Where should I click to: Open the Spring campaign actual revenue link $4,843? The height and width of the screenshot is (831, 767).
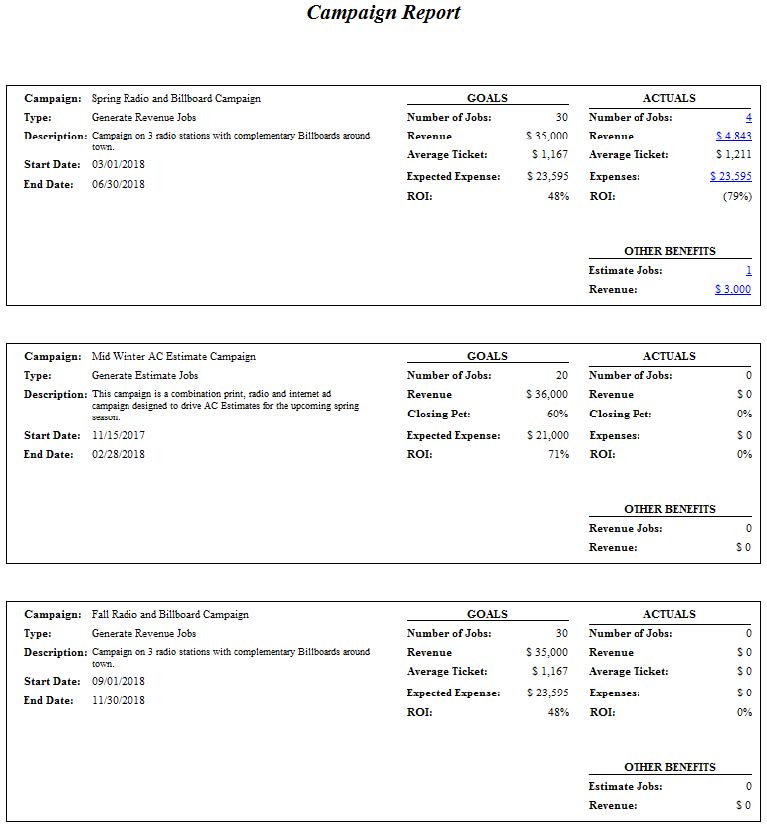click(x=734, y=136)
